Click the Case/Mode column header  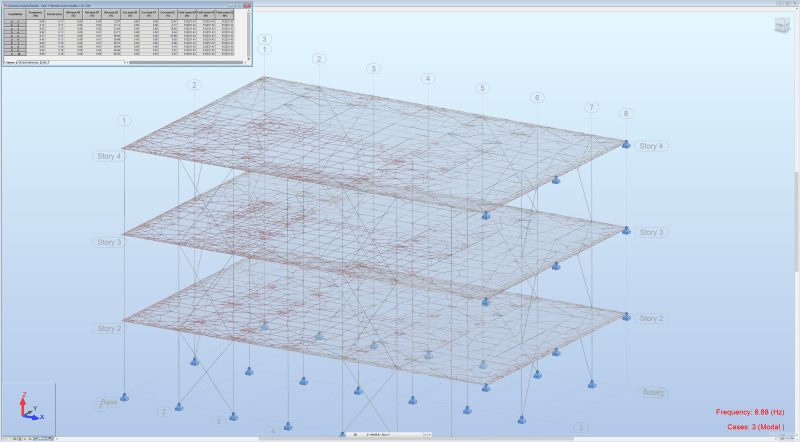click(15, 14)
